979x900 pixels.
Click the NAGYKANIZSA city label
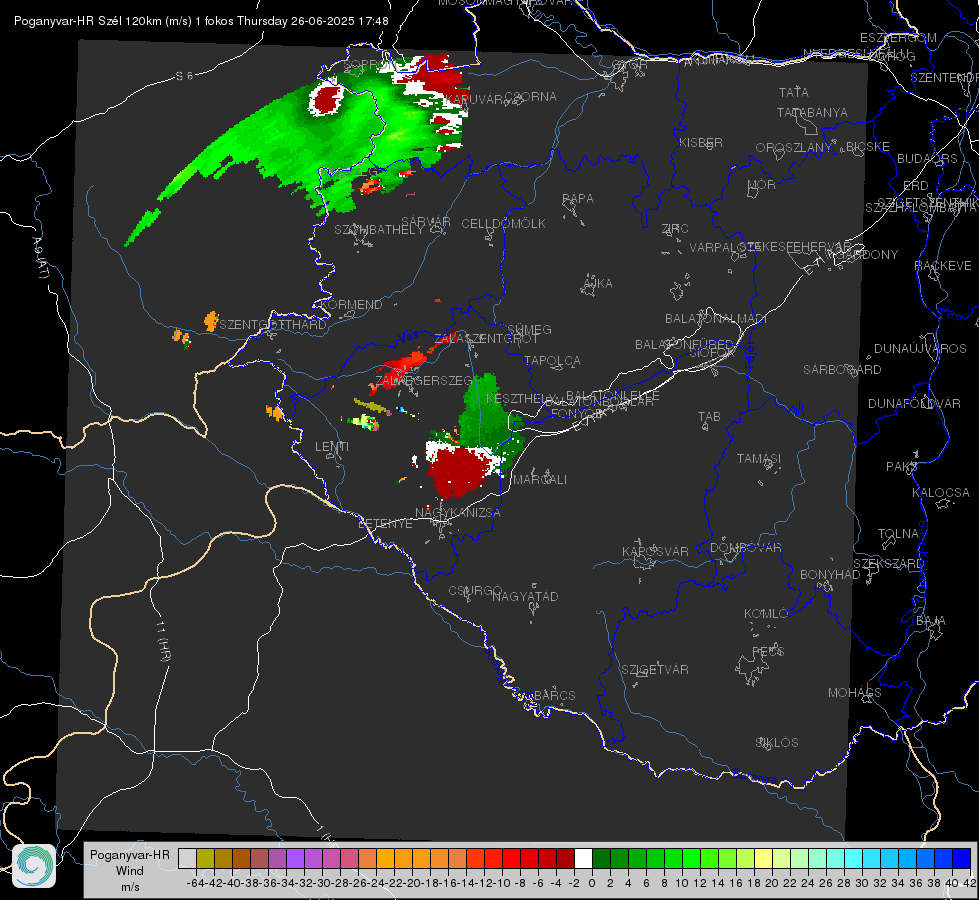tap(458, 513)
